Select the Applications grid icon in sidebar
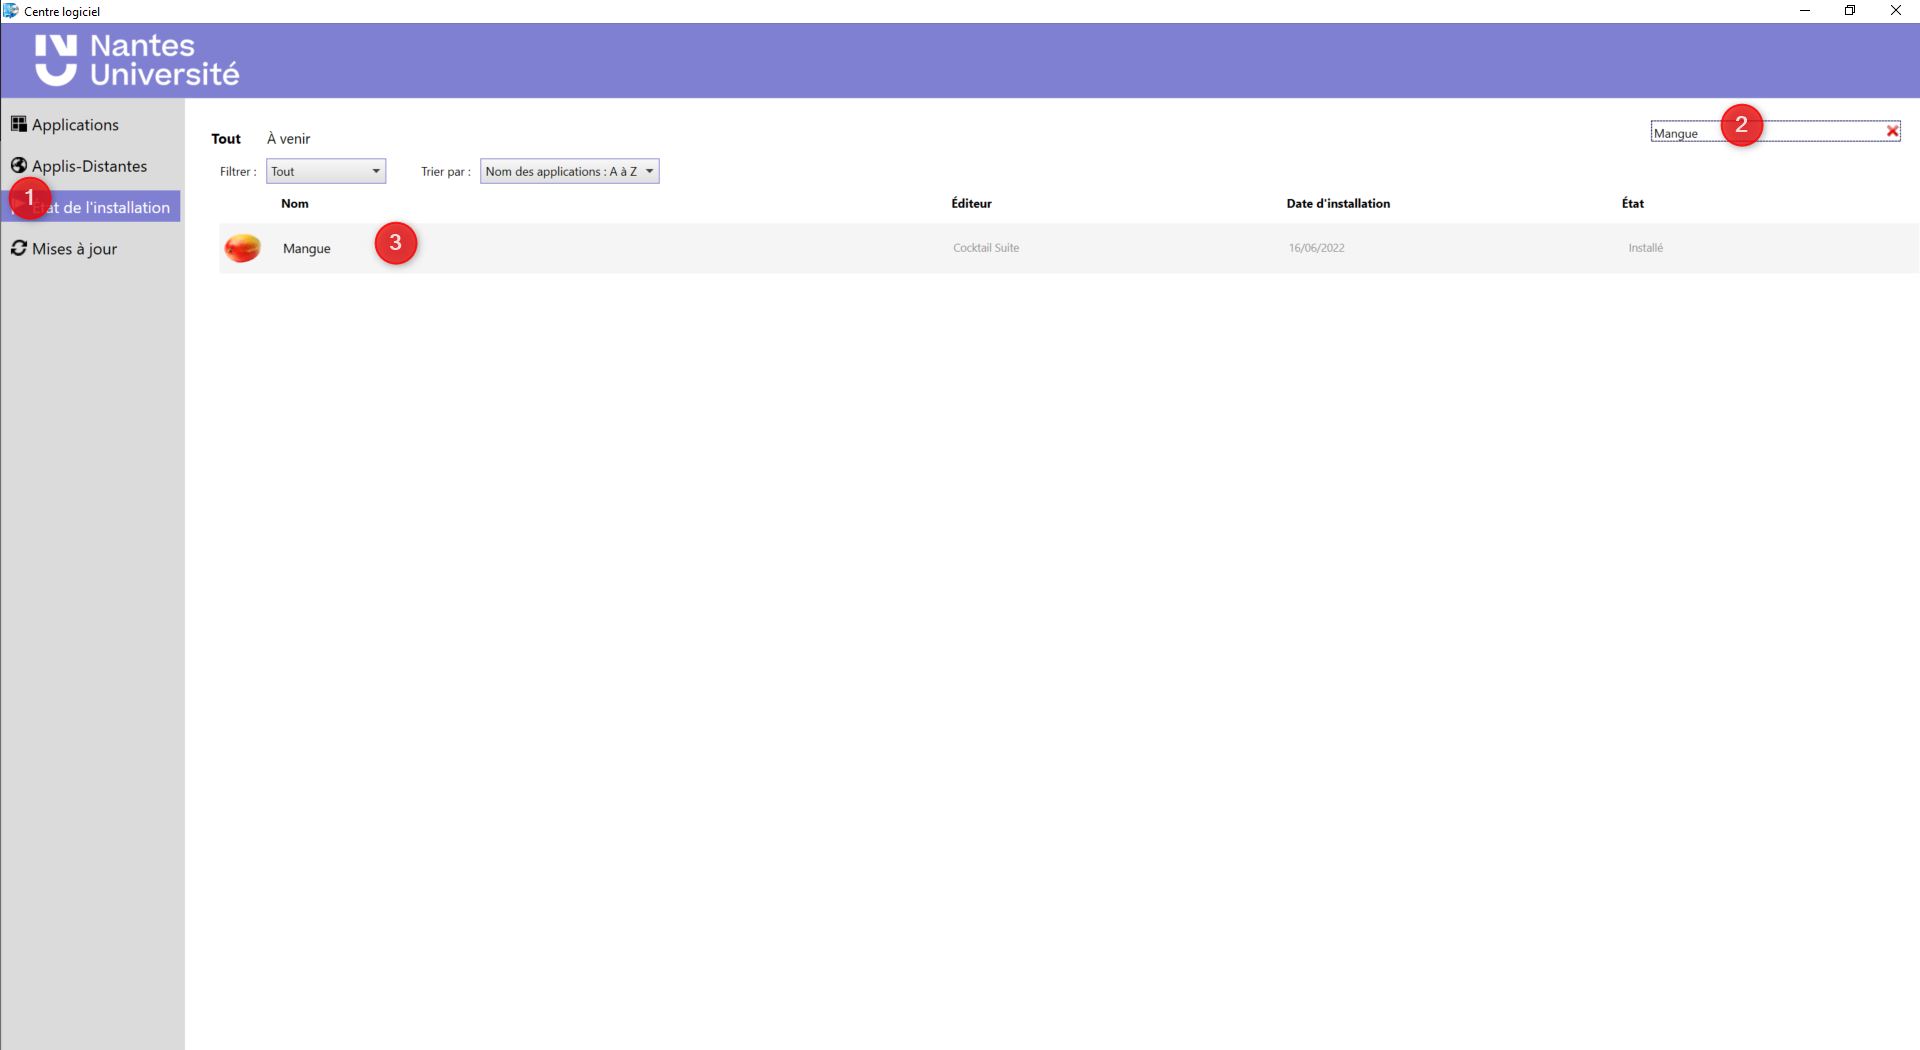Viewport: 1920px width, 1050px height. (x=20, y=123)
